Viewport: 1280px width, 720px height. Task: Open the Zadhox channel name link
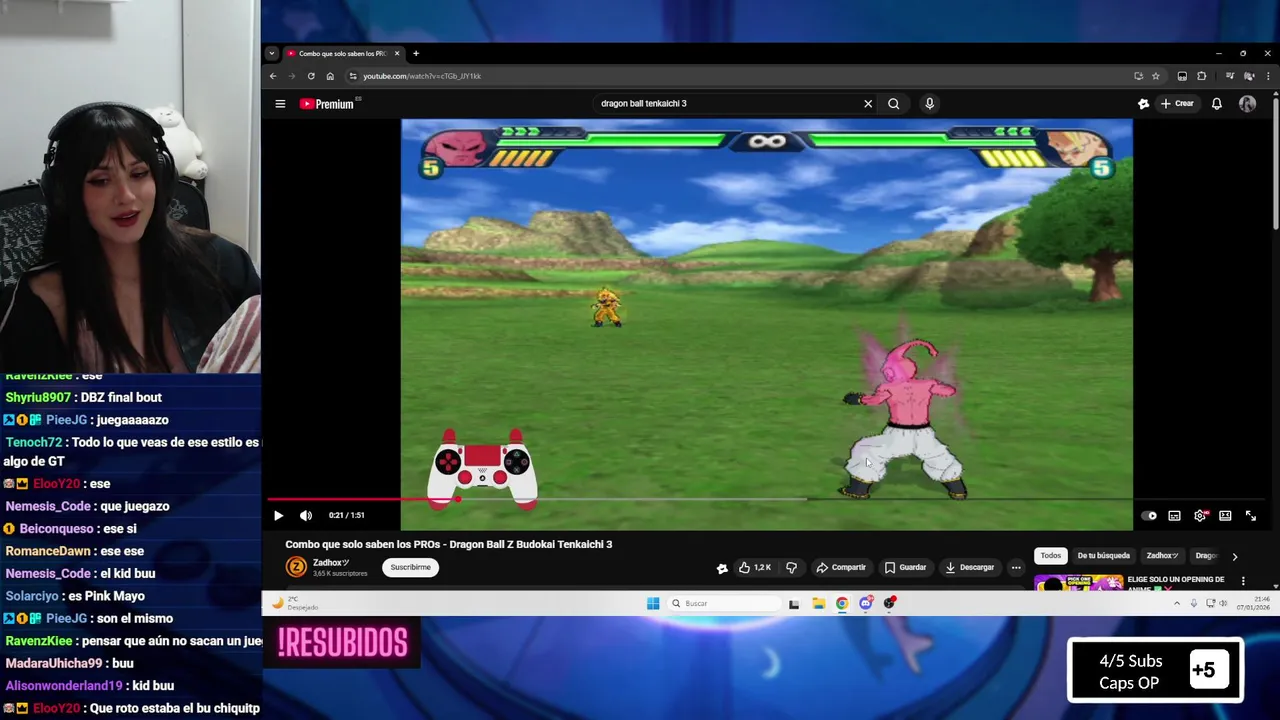pyautogui.click(x=331, y=563)
